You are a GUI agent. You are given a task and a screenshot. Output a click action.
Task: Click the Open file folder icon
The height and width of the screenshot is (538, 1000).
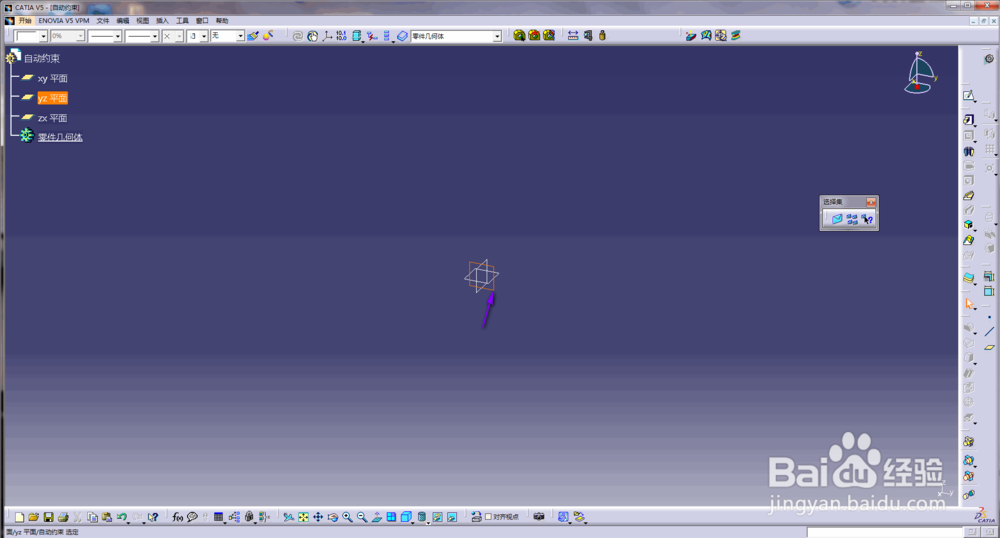pyautogui.click(x=34, y=517)
